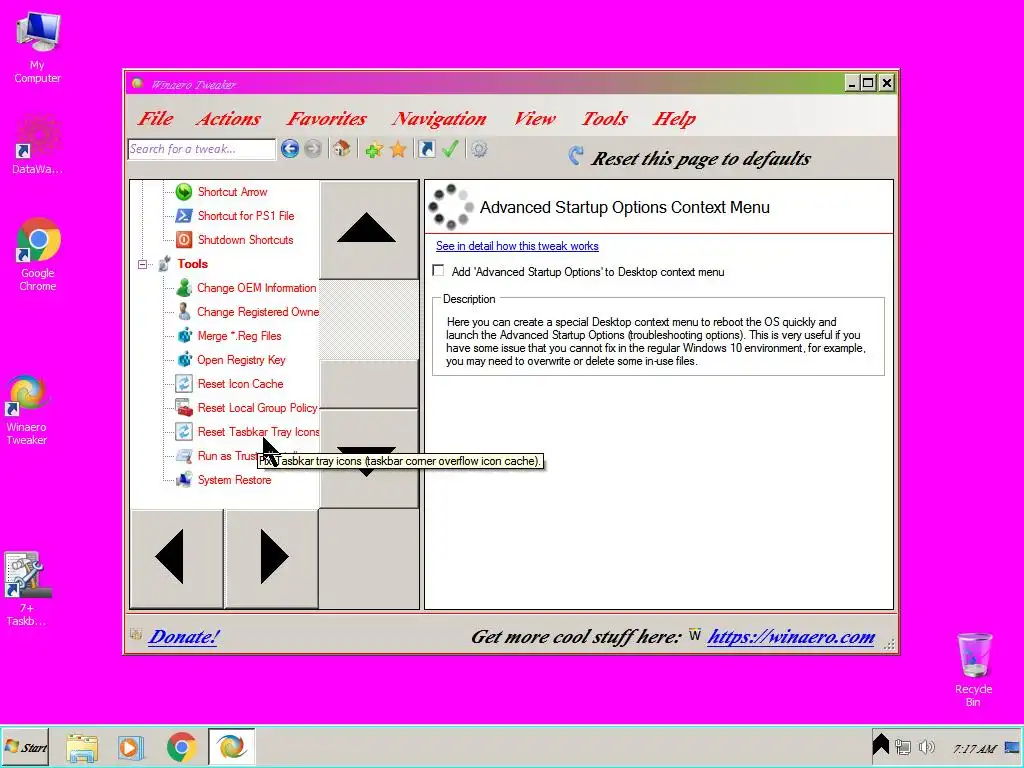Viewport: 1024px width, 768px height.
Task: Open Winaero Tweaker desktop shortcut
Action: pos(26,410)
